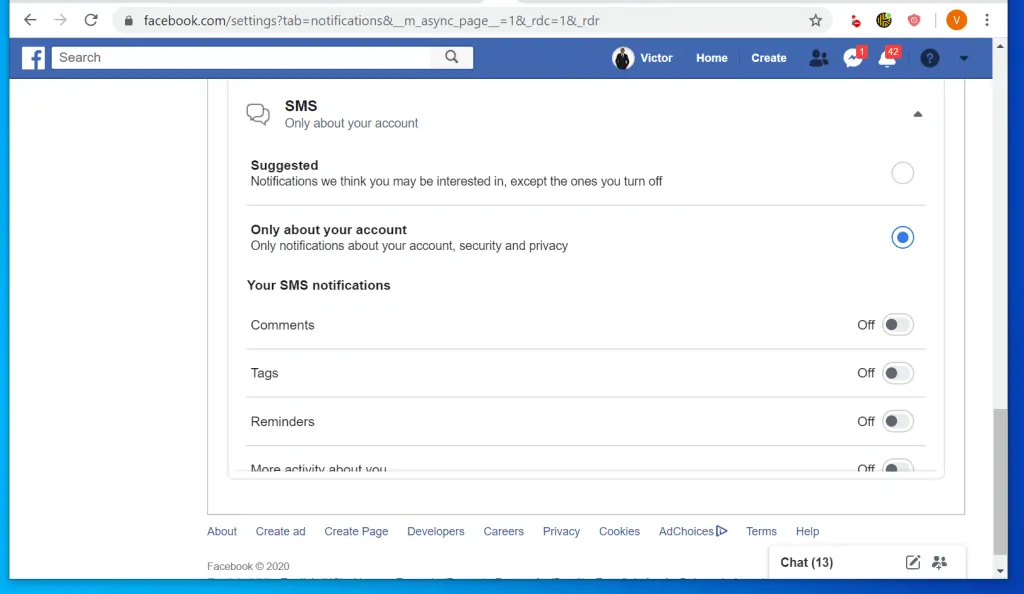The height and width of the screenshot is (594, 1024).
Task: Open the Privacy footer link
Action: point(561,531)
